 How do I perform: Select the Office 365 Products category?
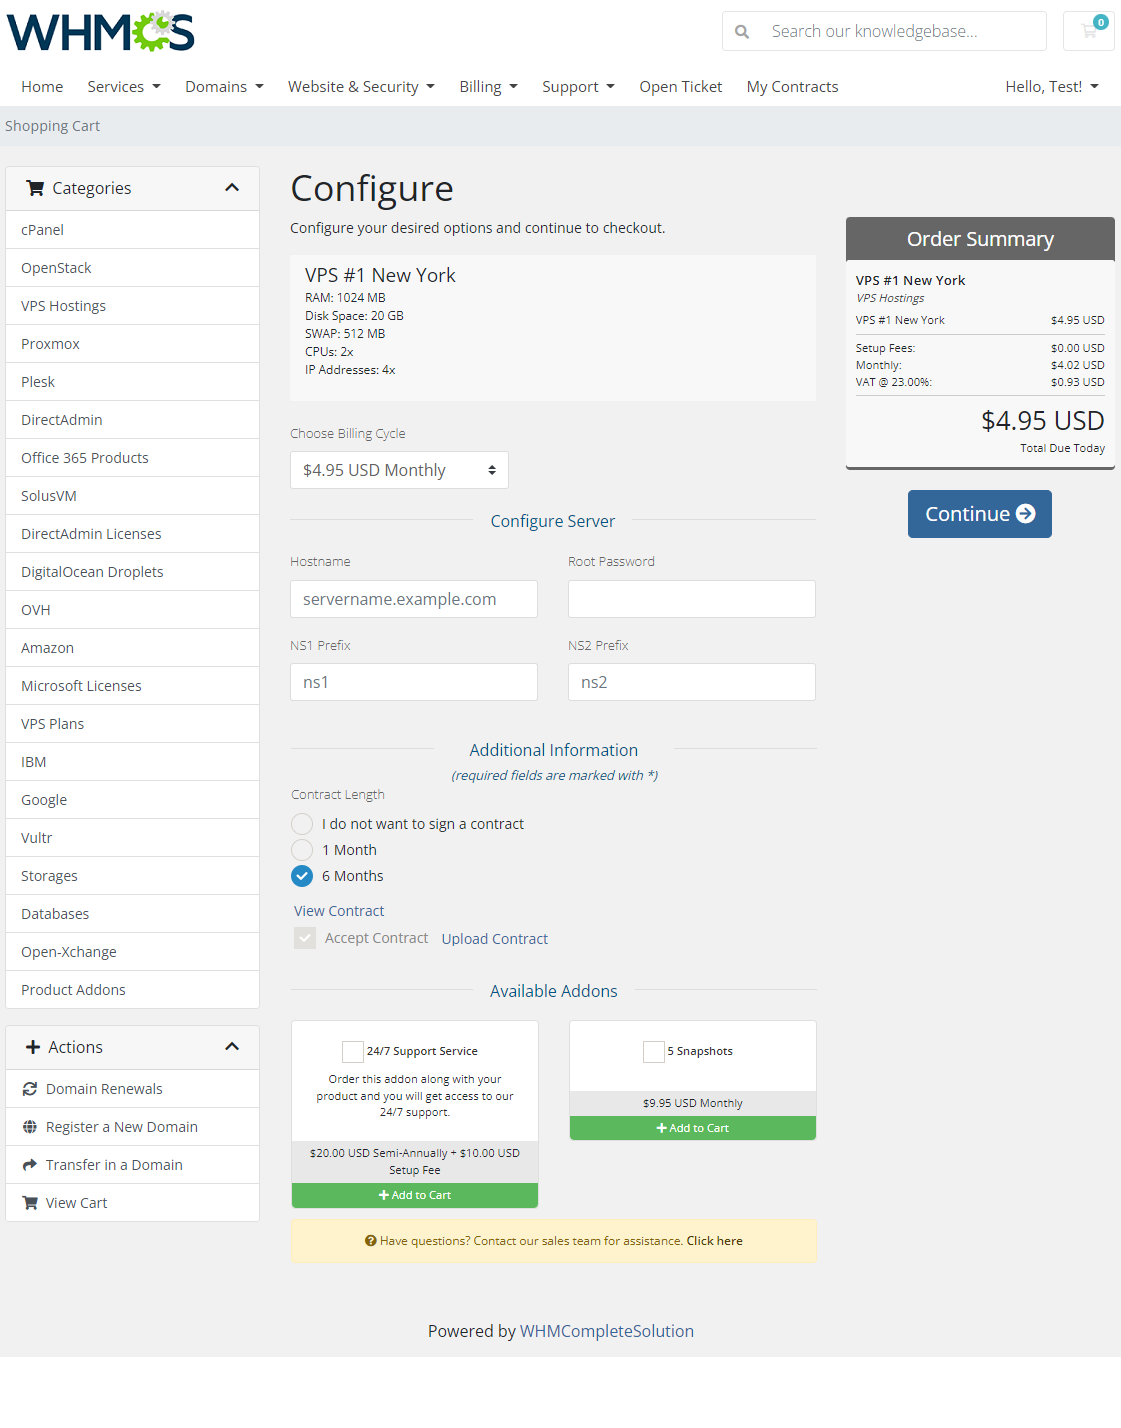[132, 458]
